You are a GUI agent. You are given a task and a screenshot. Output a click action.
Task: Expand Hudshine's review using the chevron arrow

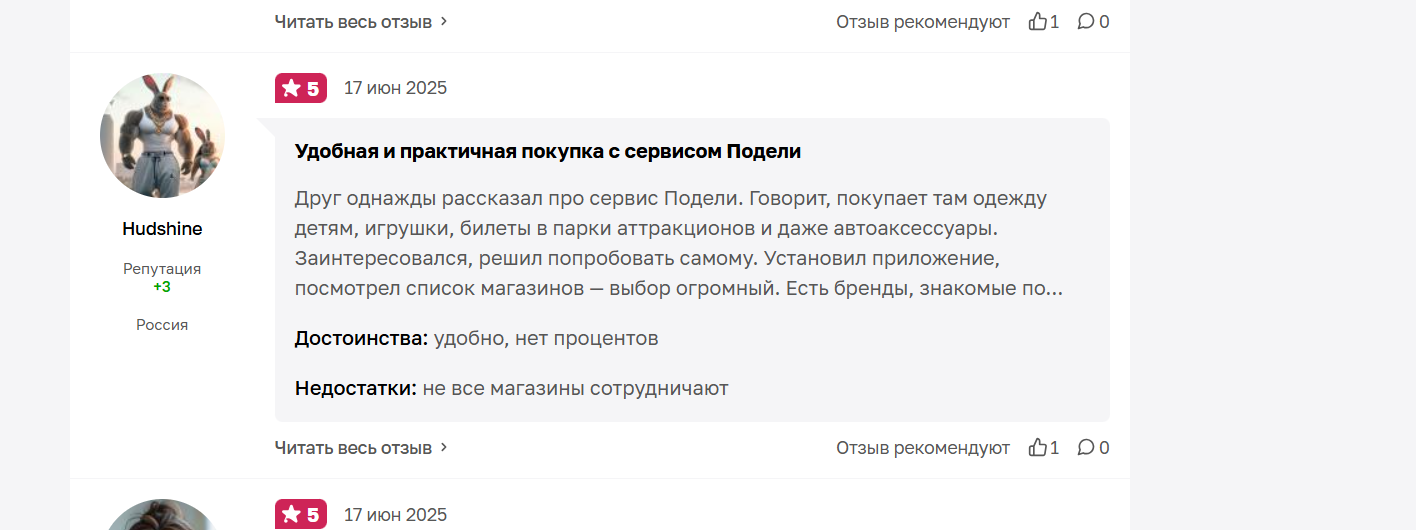pyautogui.click(x=445, y=447)
